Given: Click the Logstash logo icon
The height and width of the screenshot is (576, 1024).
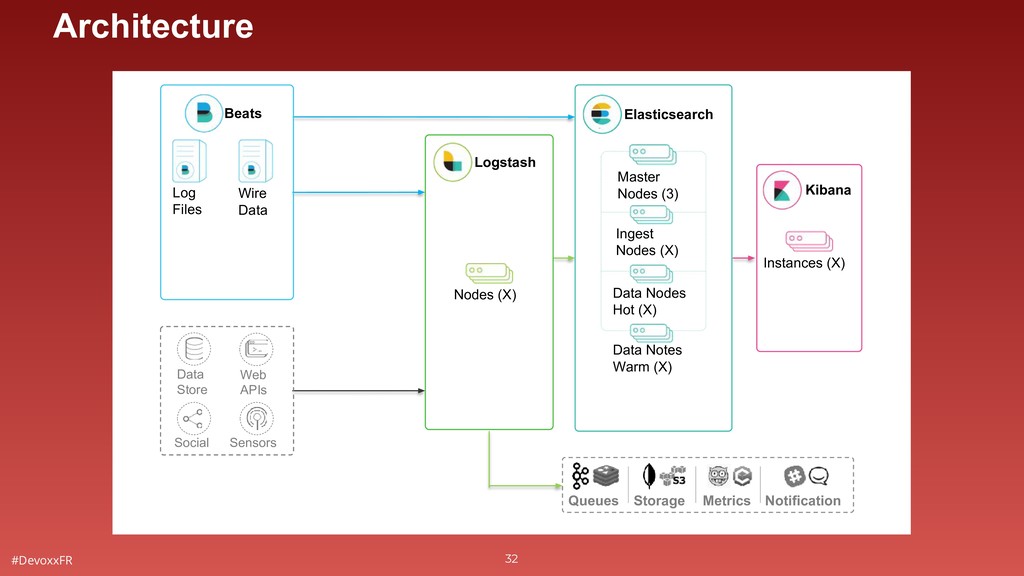Looking at the screenshot, I should pos(452,162).
